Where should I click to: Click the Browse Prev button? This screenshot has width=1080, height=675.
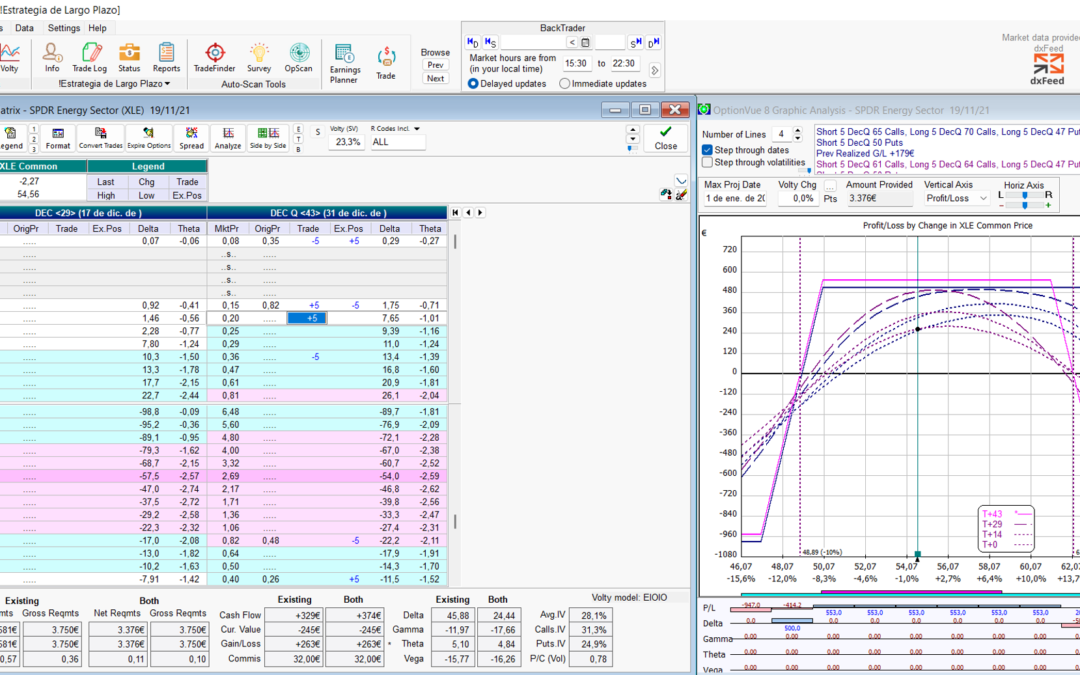tap(435, 65)
